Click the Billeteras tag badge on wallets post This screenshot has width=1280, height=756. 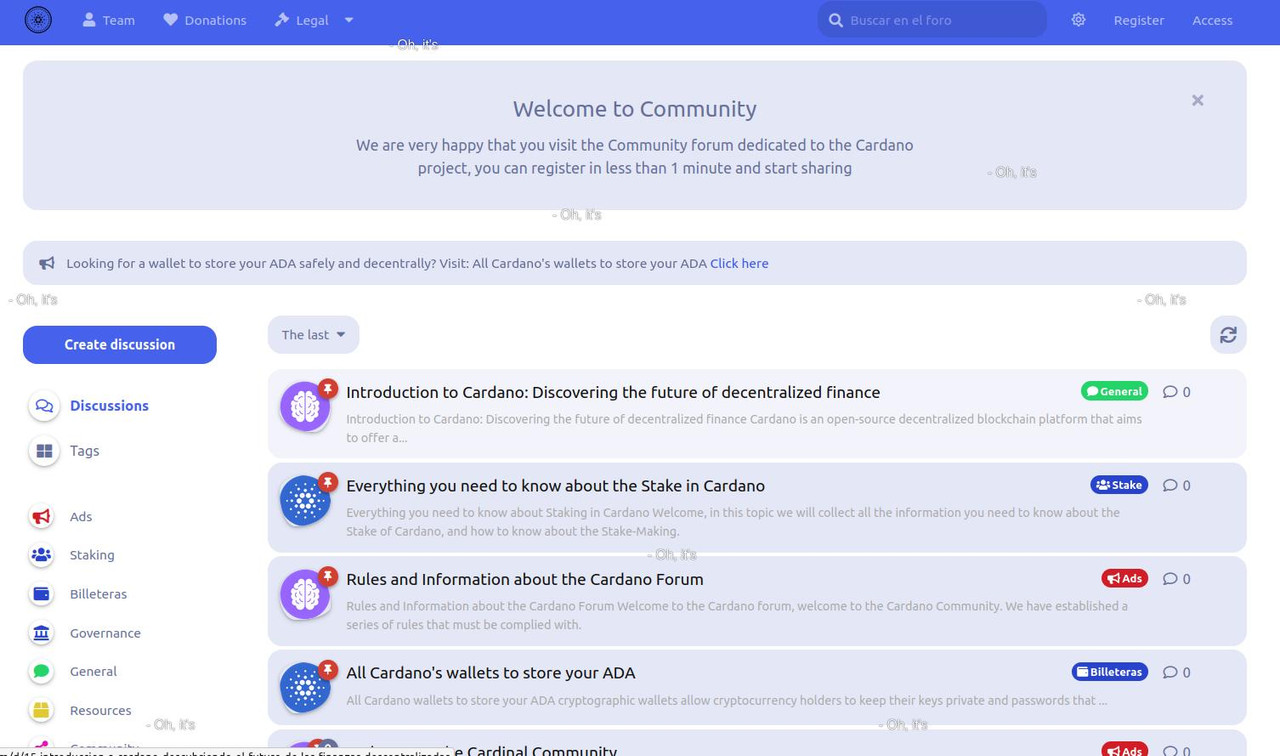[1110, 672]
